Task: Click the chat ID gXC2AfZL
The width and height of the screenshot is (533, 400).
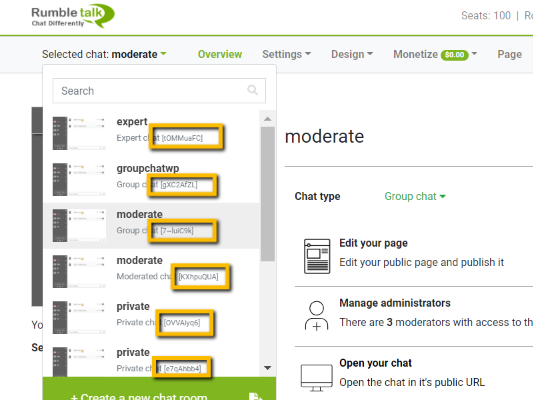Action: pos(179,185)
